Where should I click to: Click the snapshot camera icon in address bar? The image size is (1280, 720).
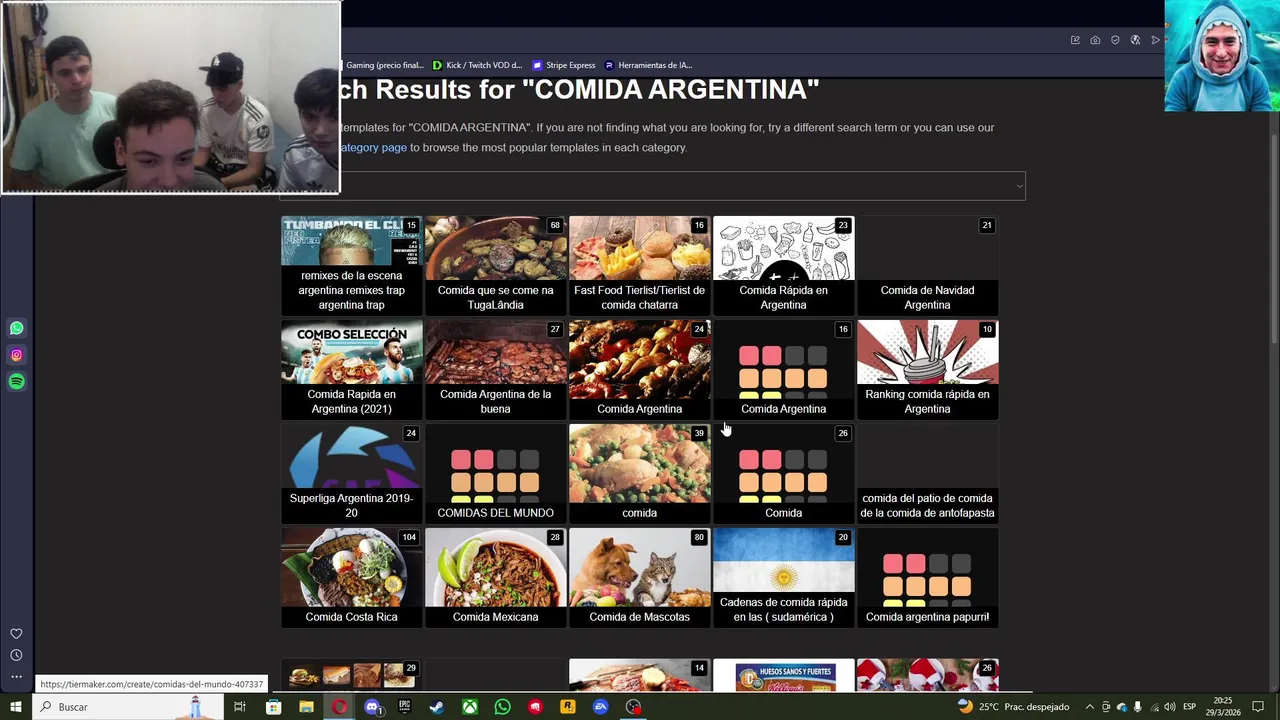(1095, 40)
